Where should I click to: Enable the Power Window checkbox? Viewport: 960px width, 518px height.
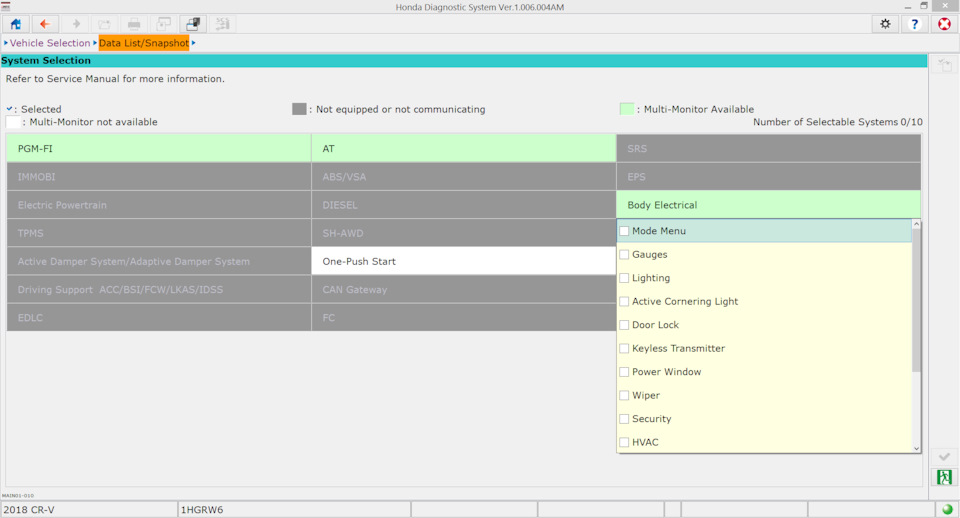624,372
